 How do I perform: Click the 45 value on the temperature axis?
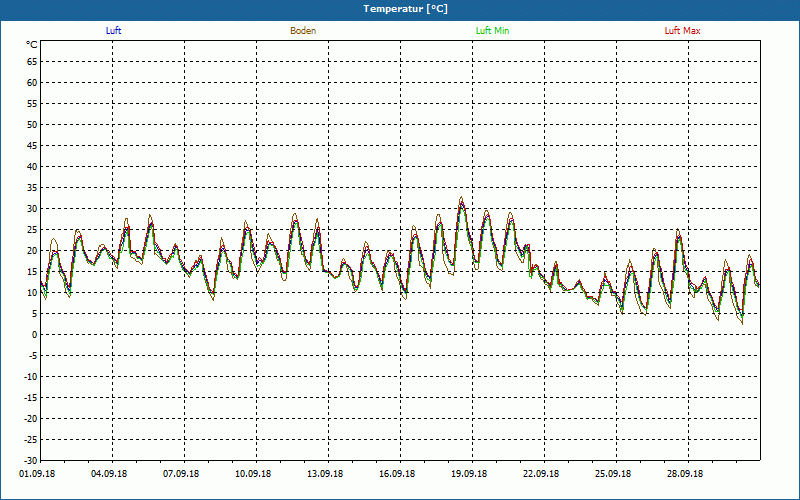[32, 146]
